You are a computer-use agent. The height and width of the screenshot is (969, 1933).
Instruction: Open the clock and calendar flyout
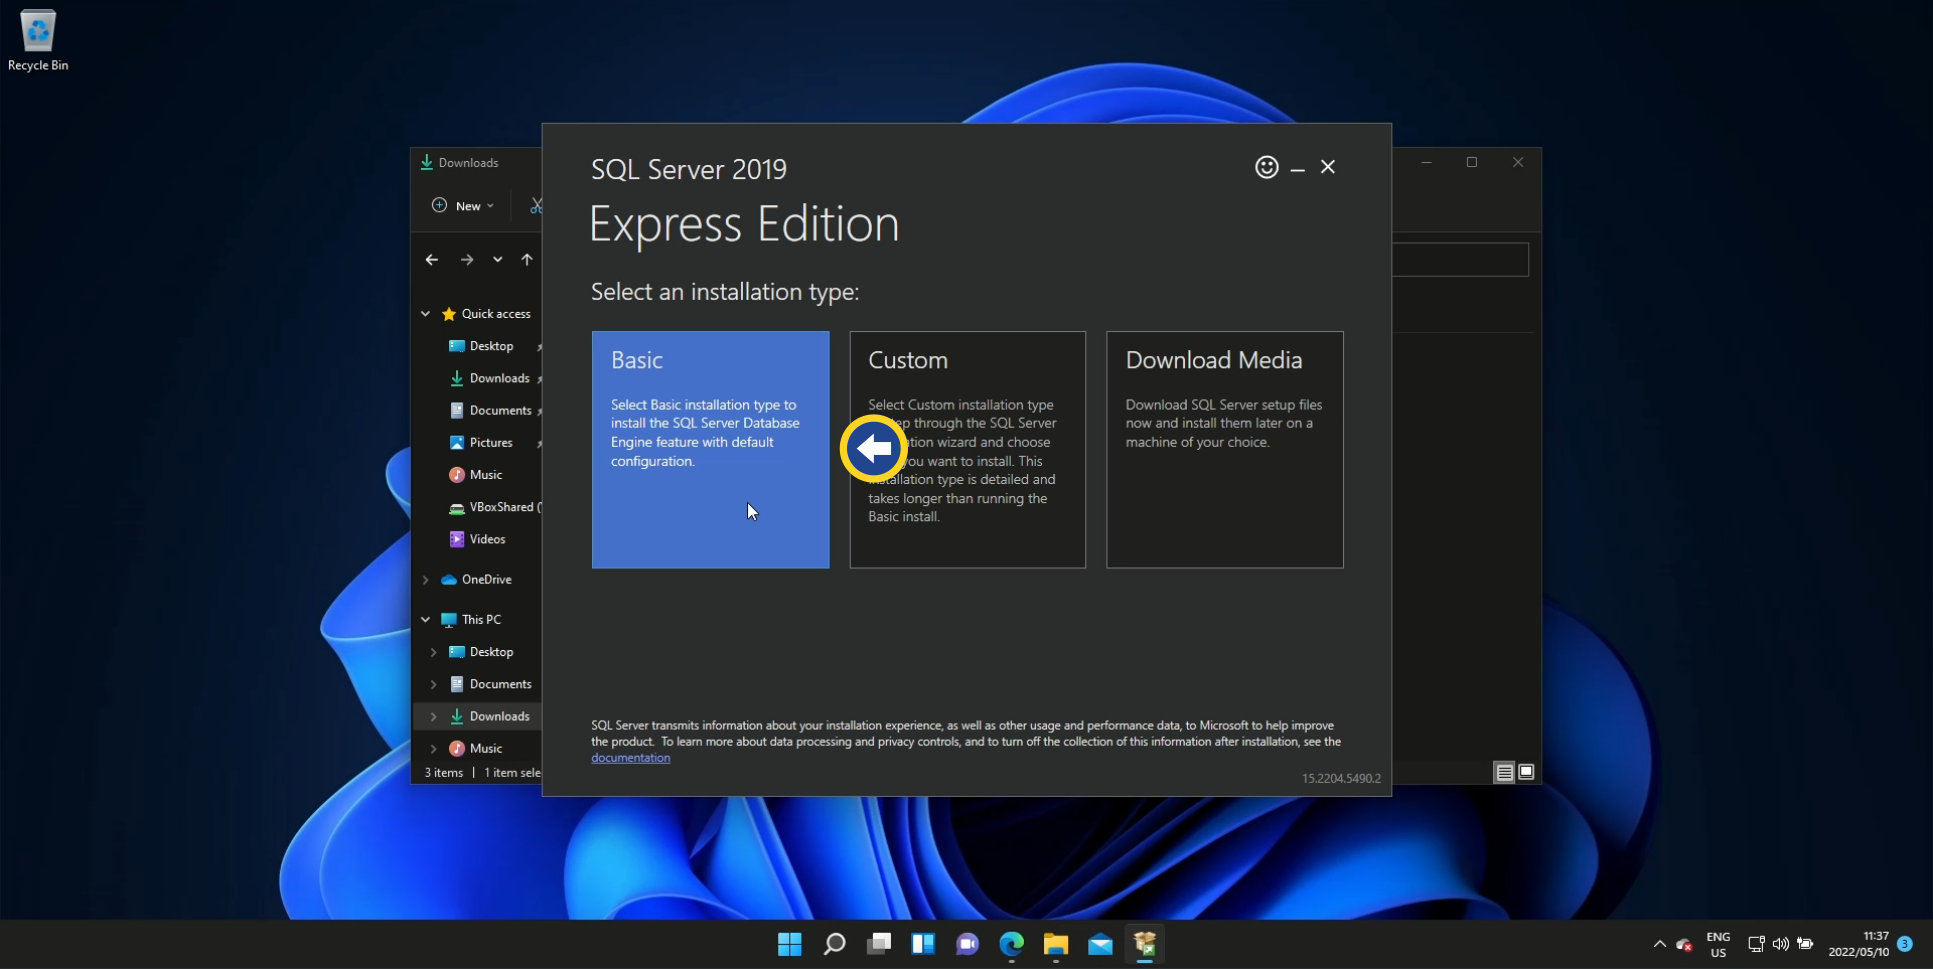click(1859, 945)
